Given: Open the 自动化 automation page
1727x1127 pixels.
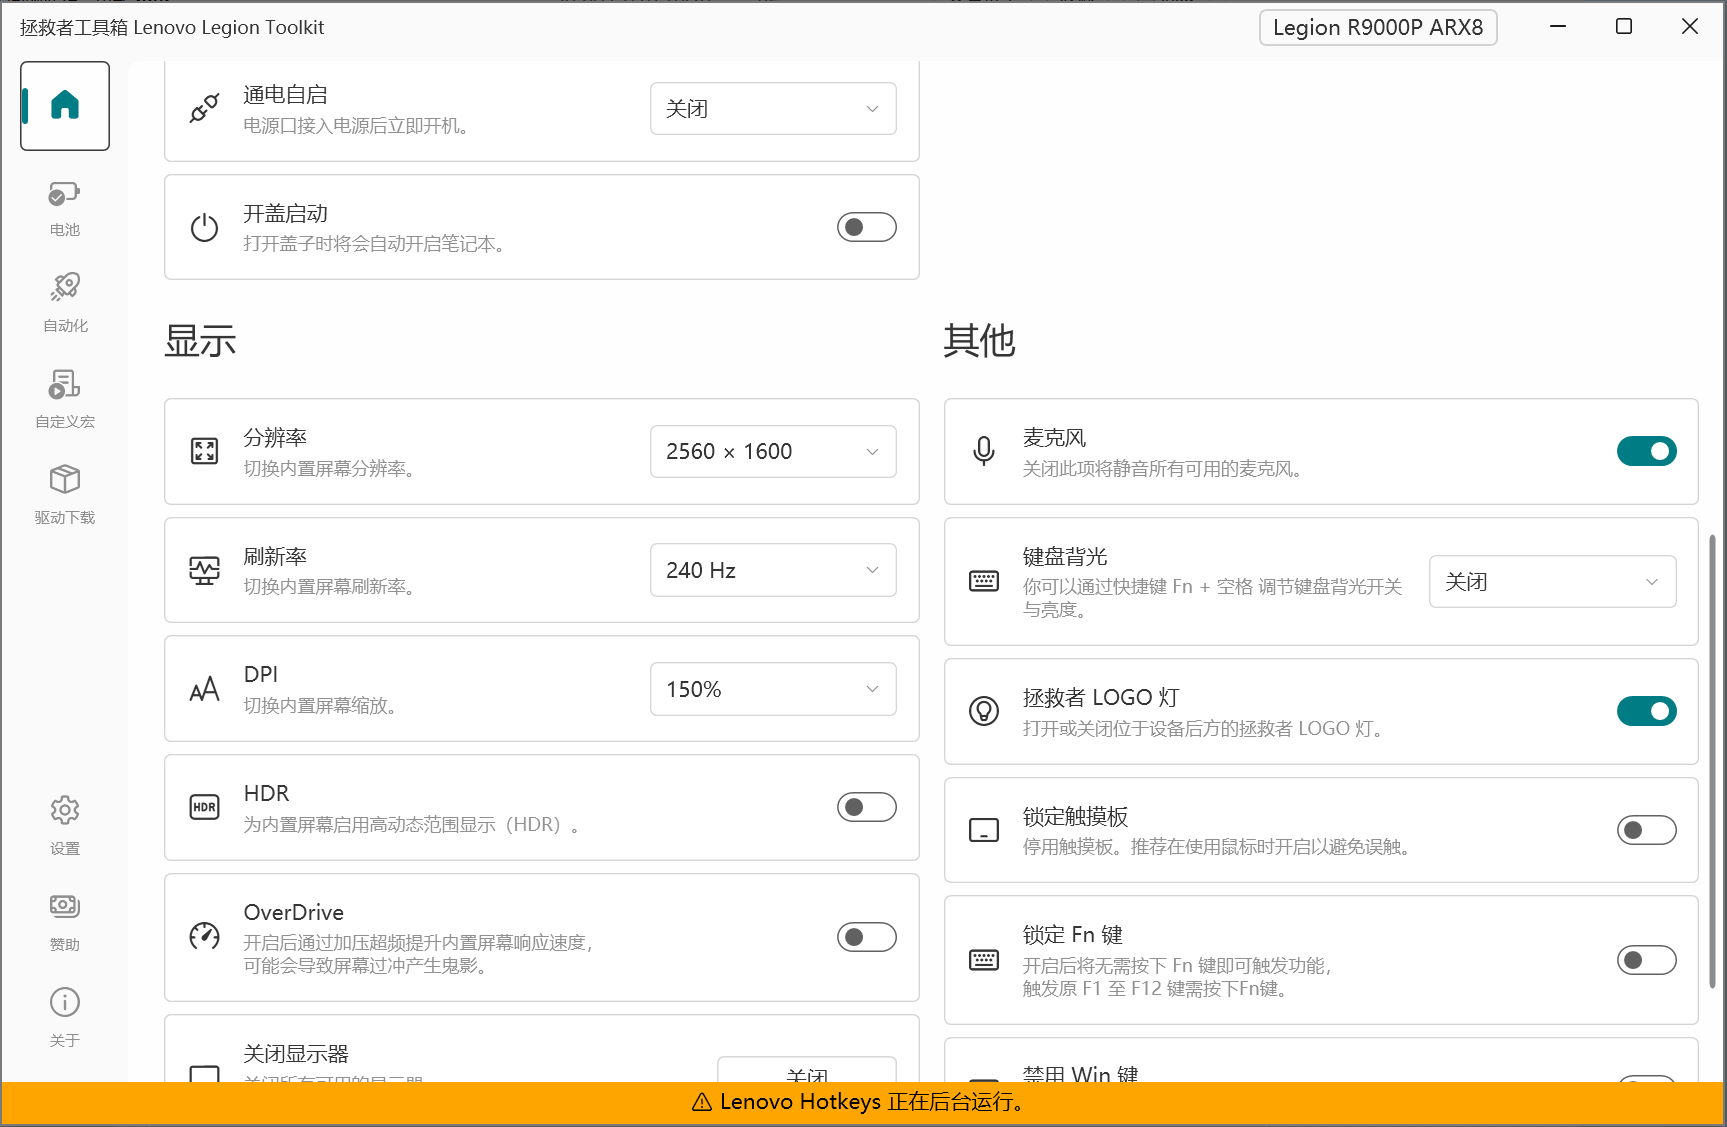Looking at the screenshot, I should tap(65, 304).
